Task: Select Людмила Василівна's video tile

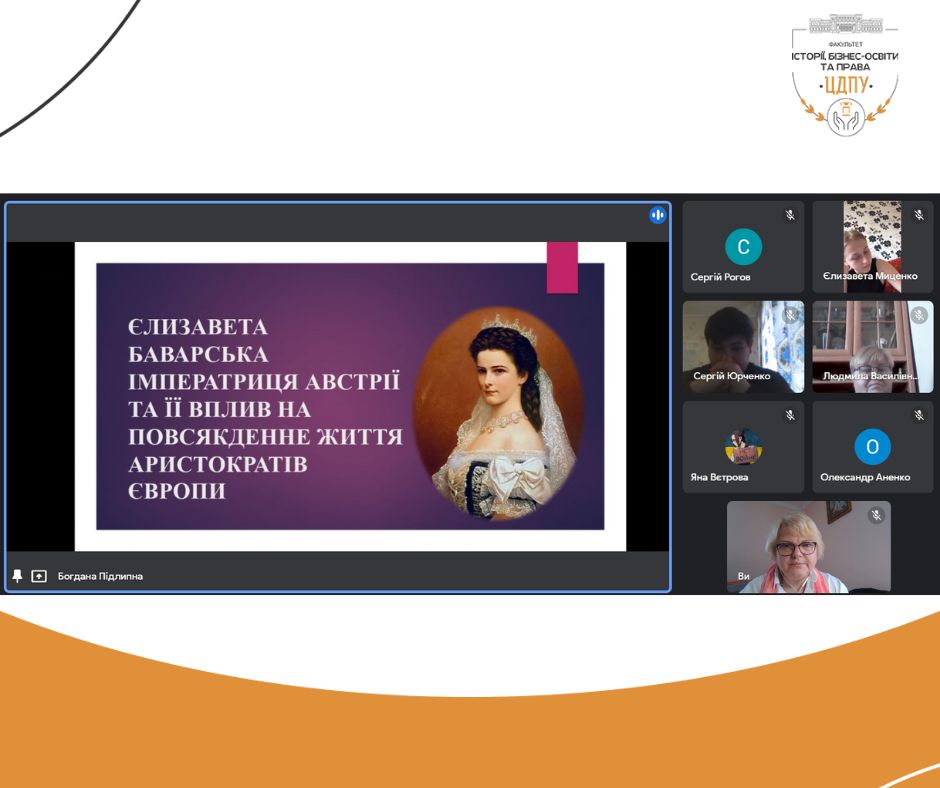Action: pyautogui.click(x=872, y=346)
